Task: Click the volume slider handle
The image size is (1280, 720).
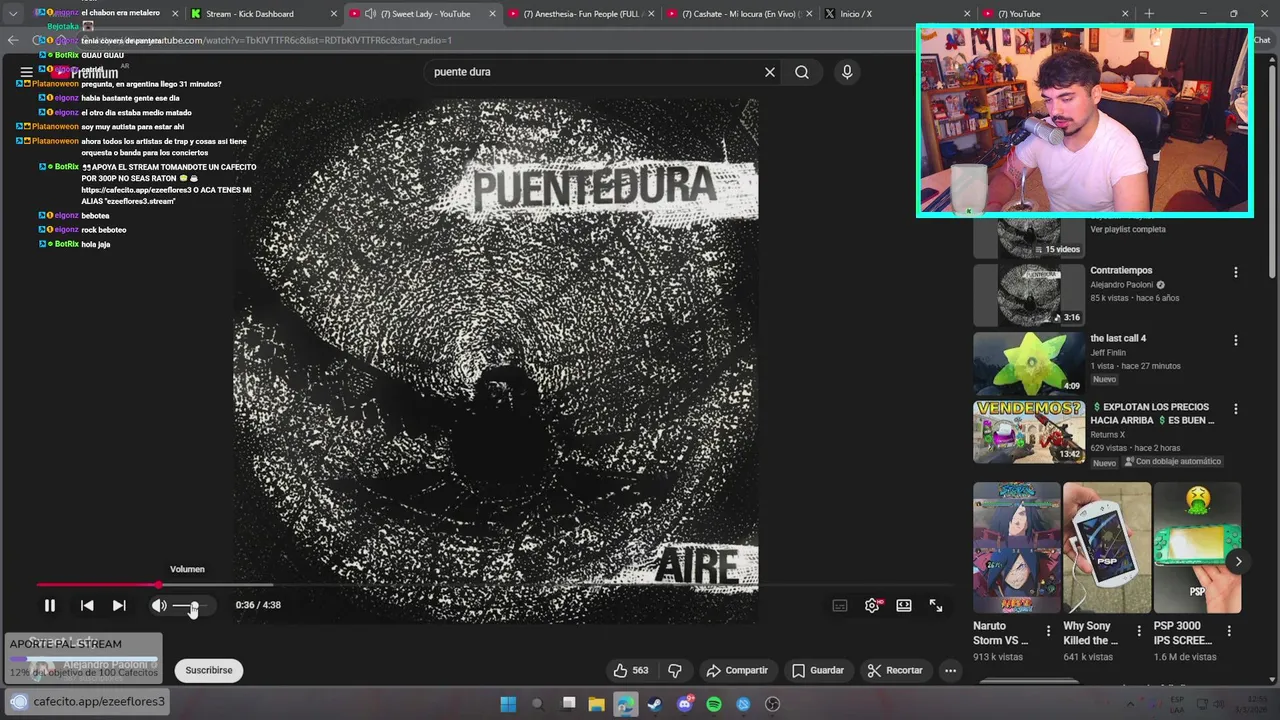Action: [x=194, y=606]
